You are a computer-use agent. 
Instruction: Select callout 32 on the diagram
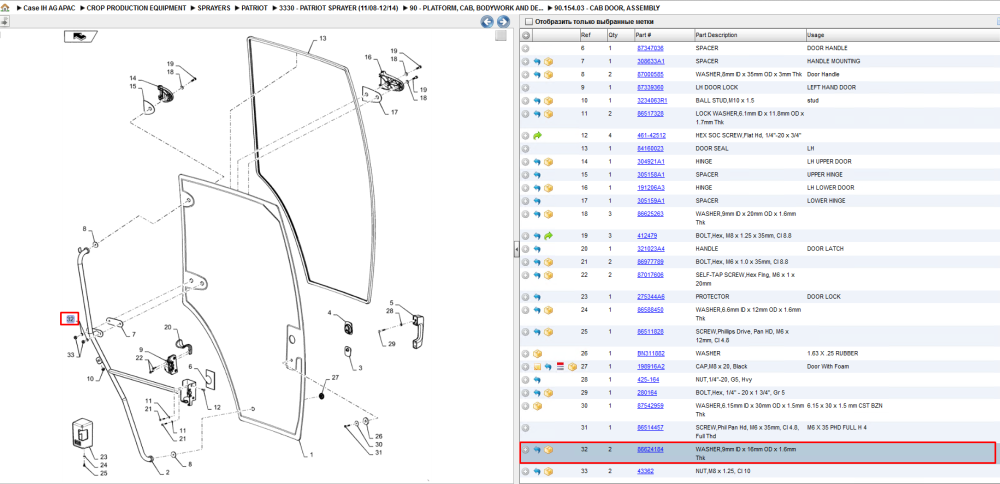[x=70, y=318]
